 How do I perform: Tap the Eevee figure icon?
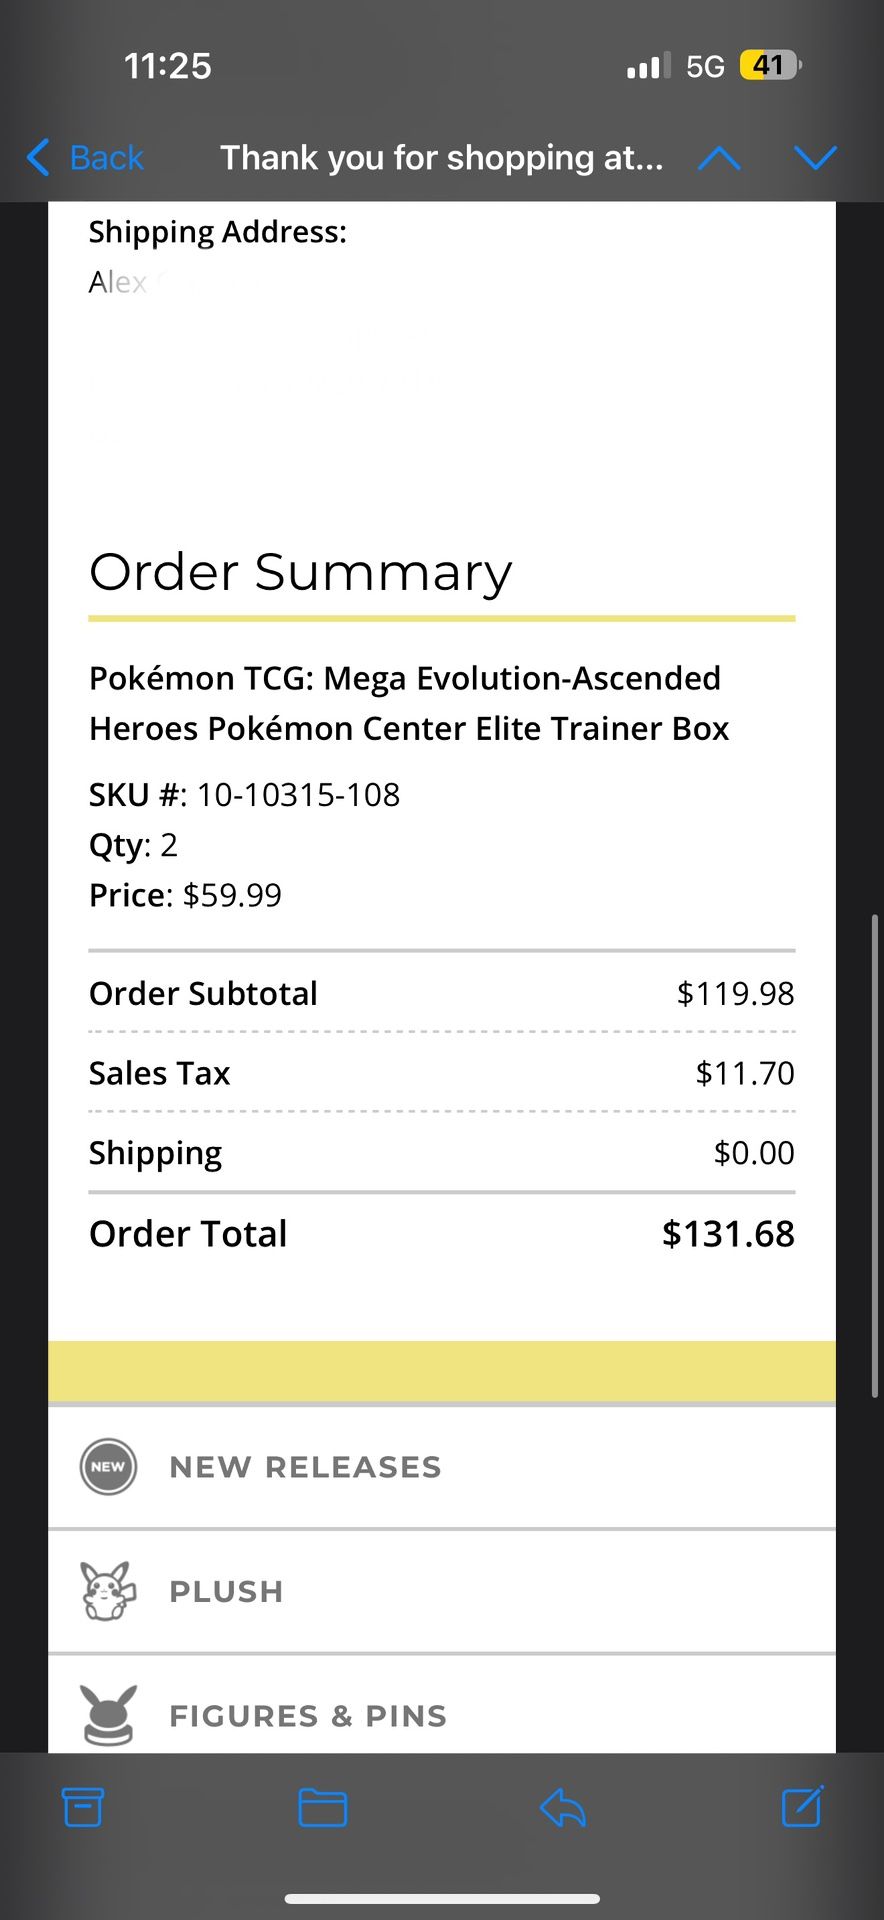pyautogui.click(x=108, y=1715)
